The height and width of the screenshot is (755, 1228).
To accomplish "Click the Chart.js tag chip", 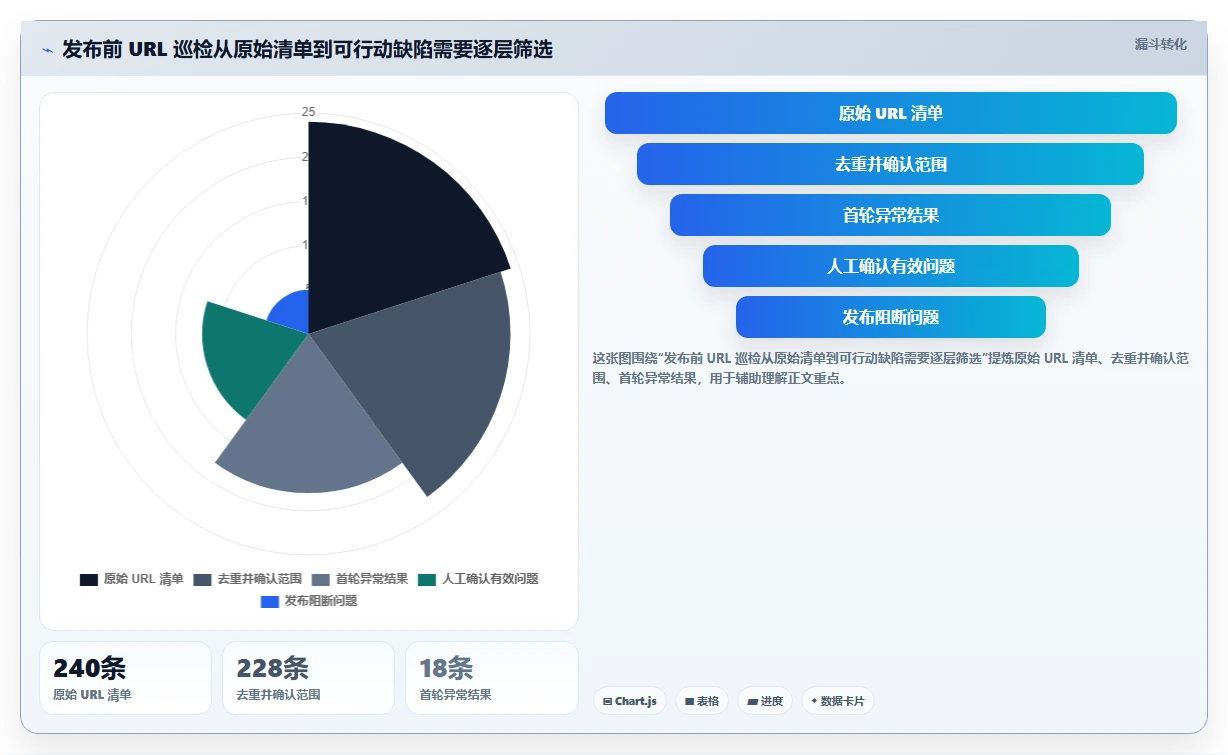I will tap(630, 701).
